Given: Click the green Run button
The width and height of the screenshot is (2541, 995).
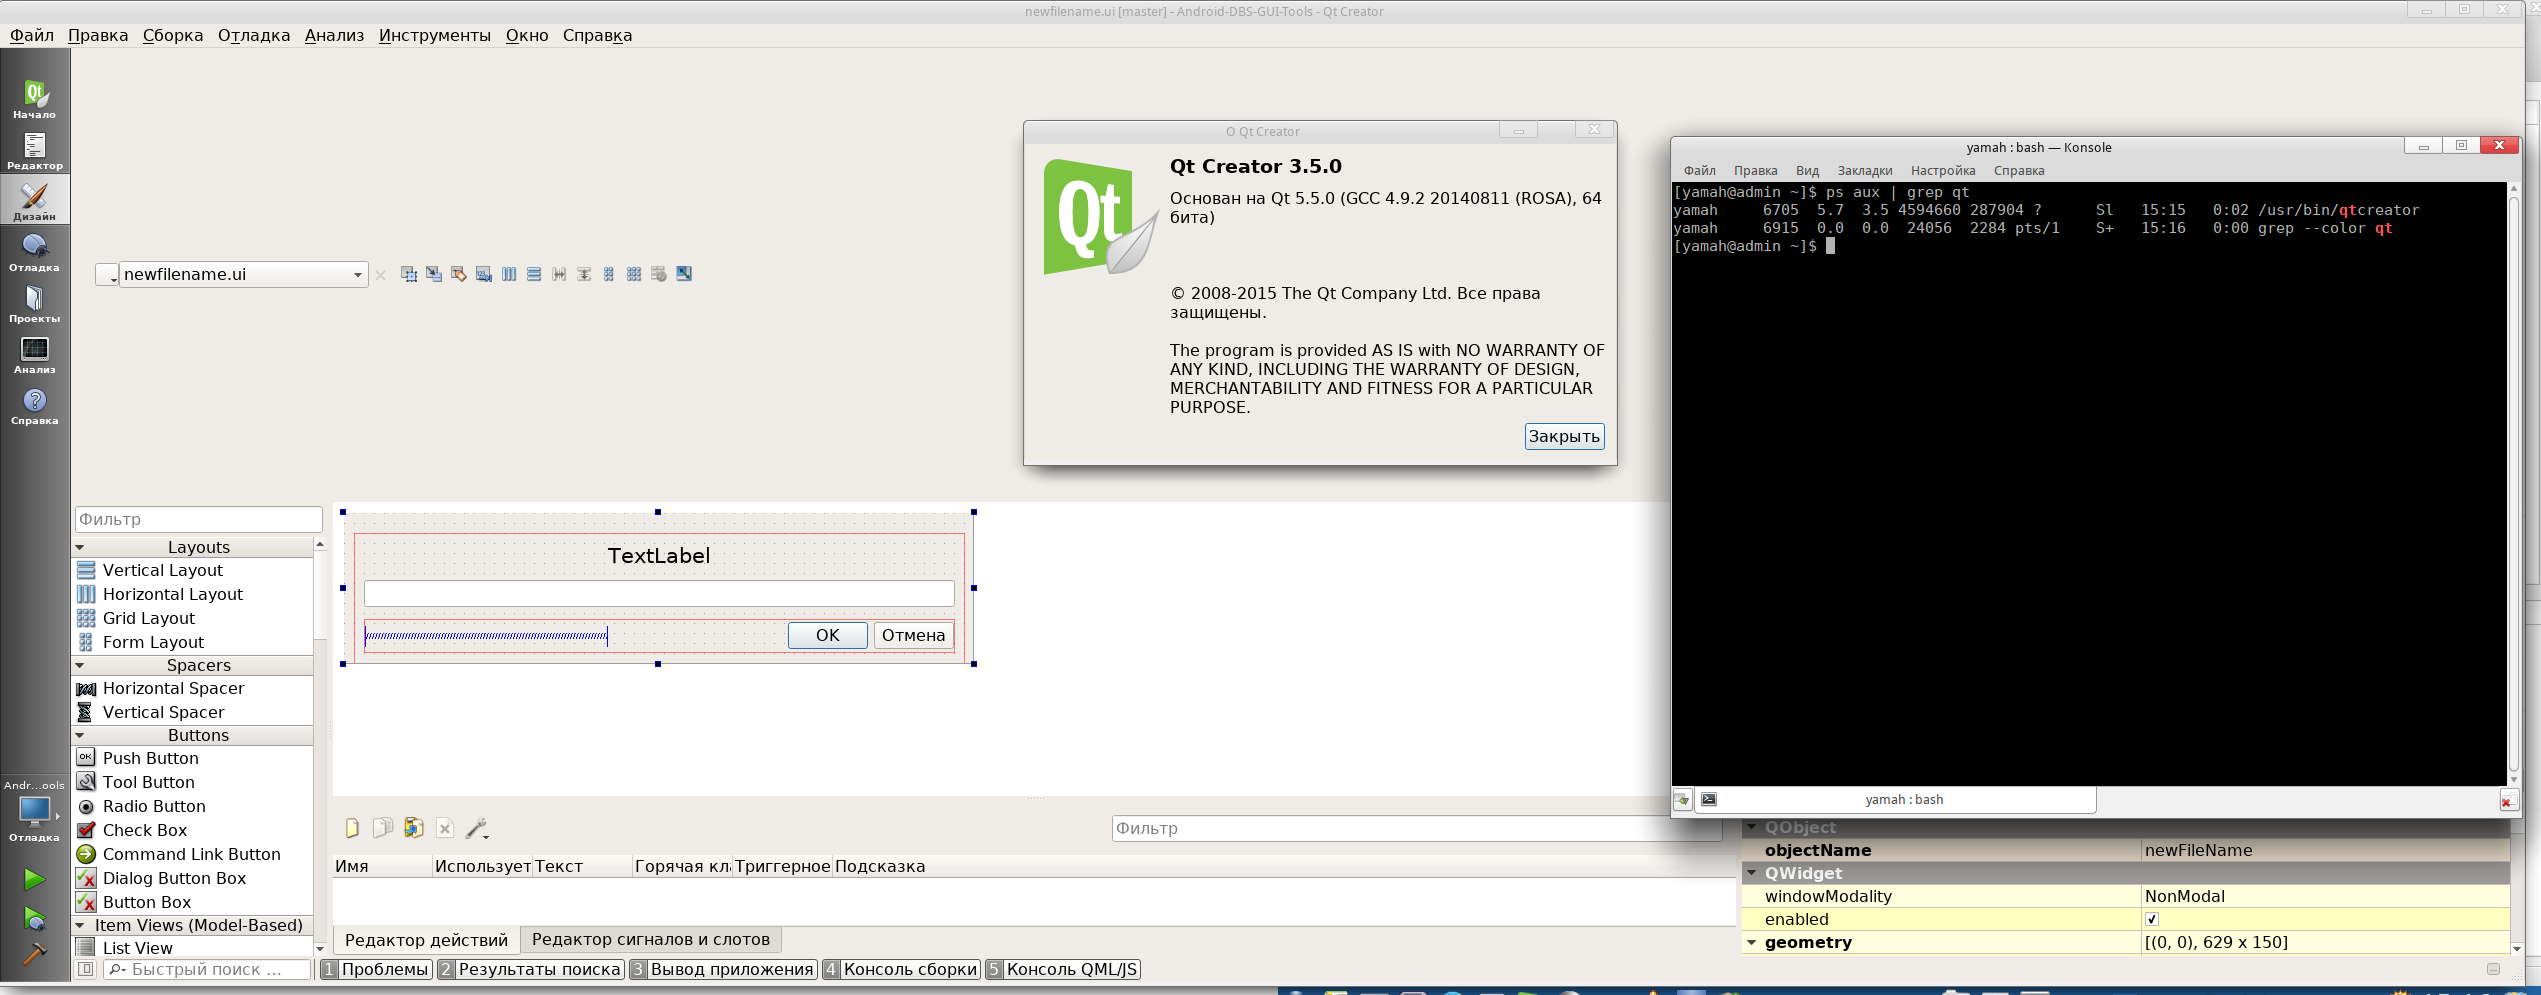Looking at the screenshot, I should pos(35,879).
